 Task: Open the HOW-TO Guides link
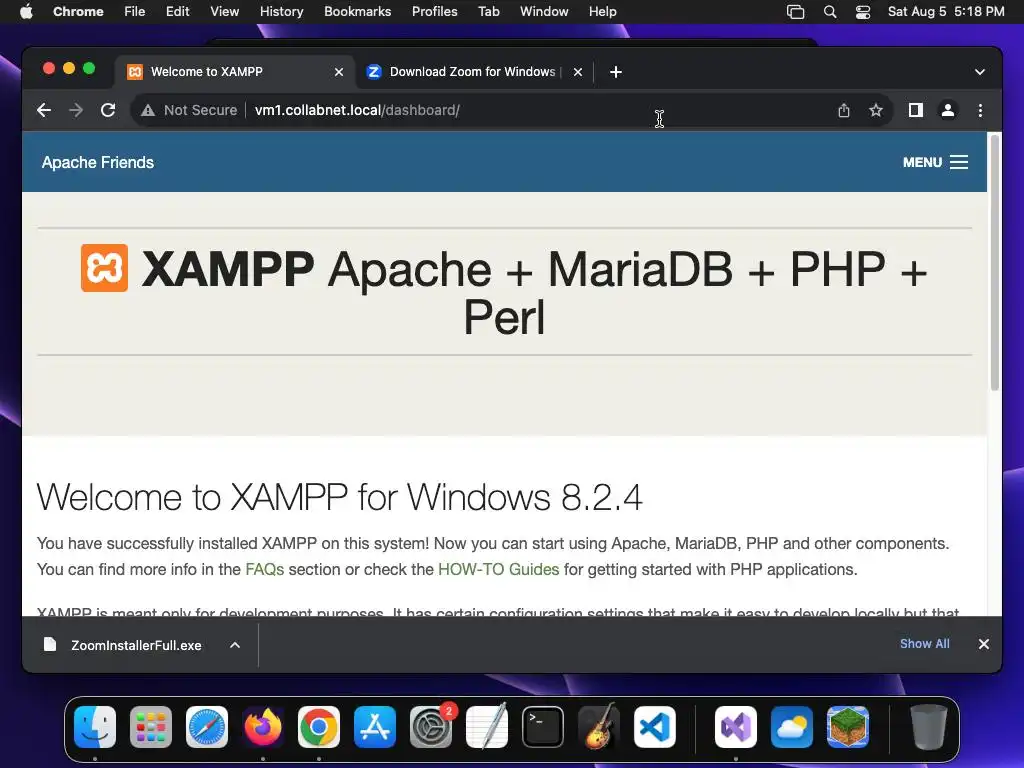pyautogui.click(x=498, y=569)
